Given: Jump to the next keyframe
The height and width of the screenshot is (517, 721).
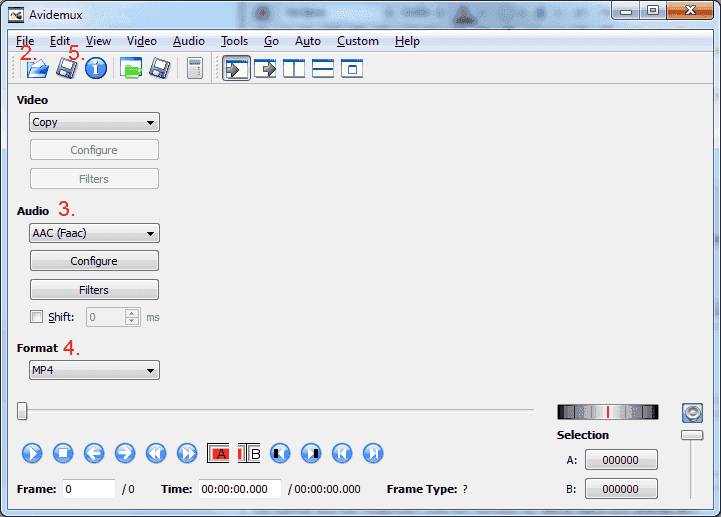Looking at the screenshot, I should click(x=187, y=453).
